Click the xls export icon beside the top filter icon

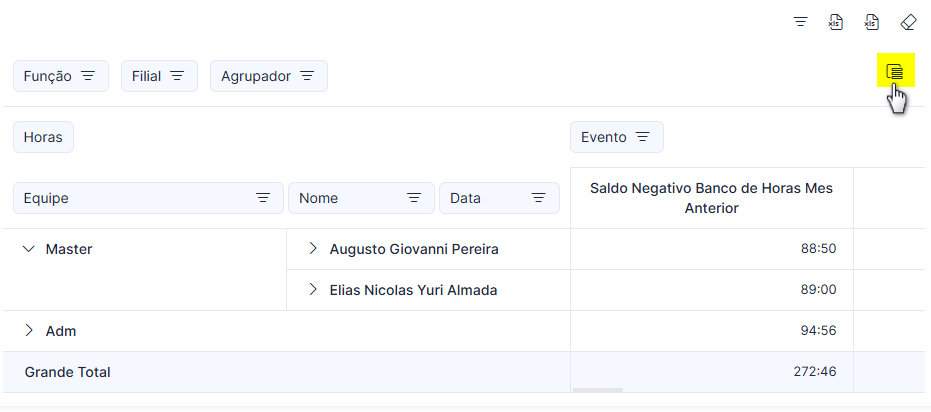[836, 23]
